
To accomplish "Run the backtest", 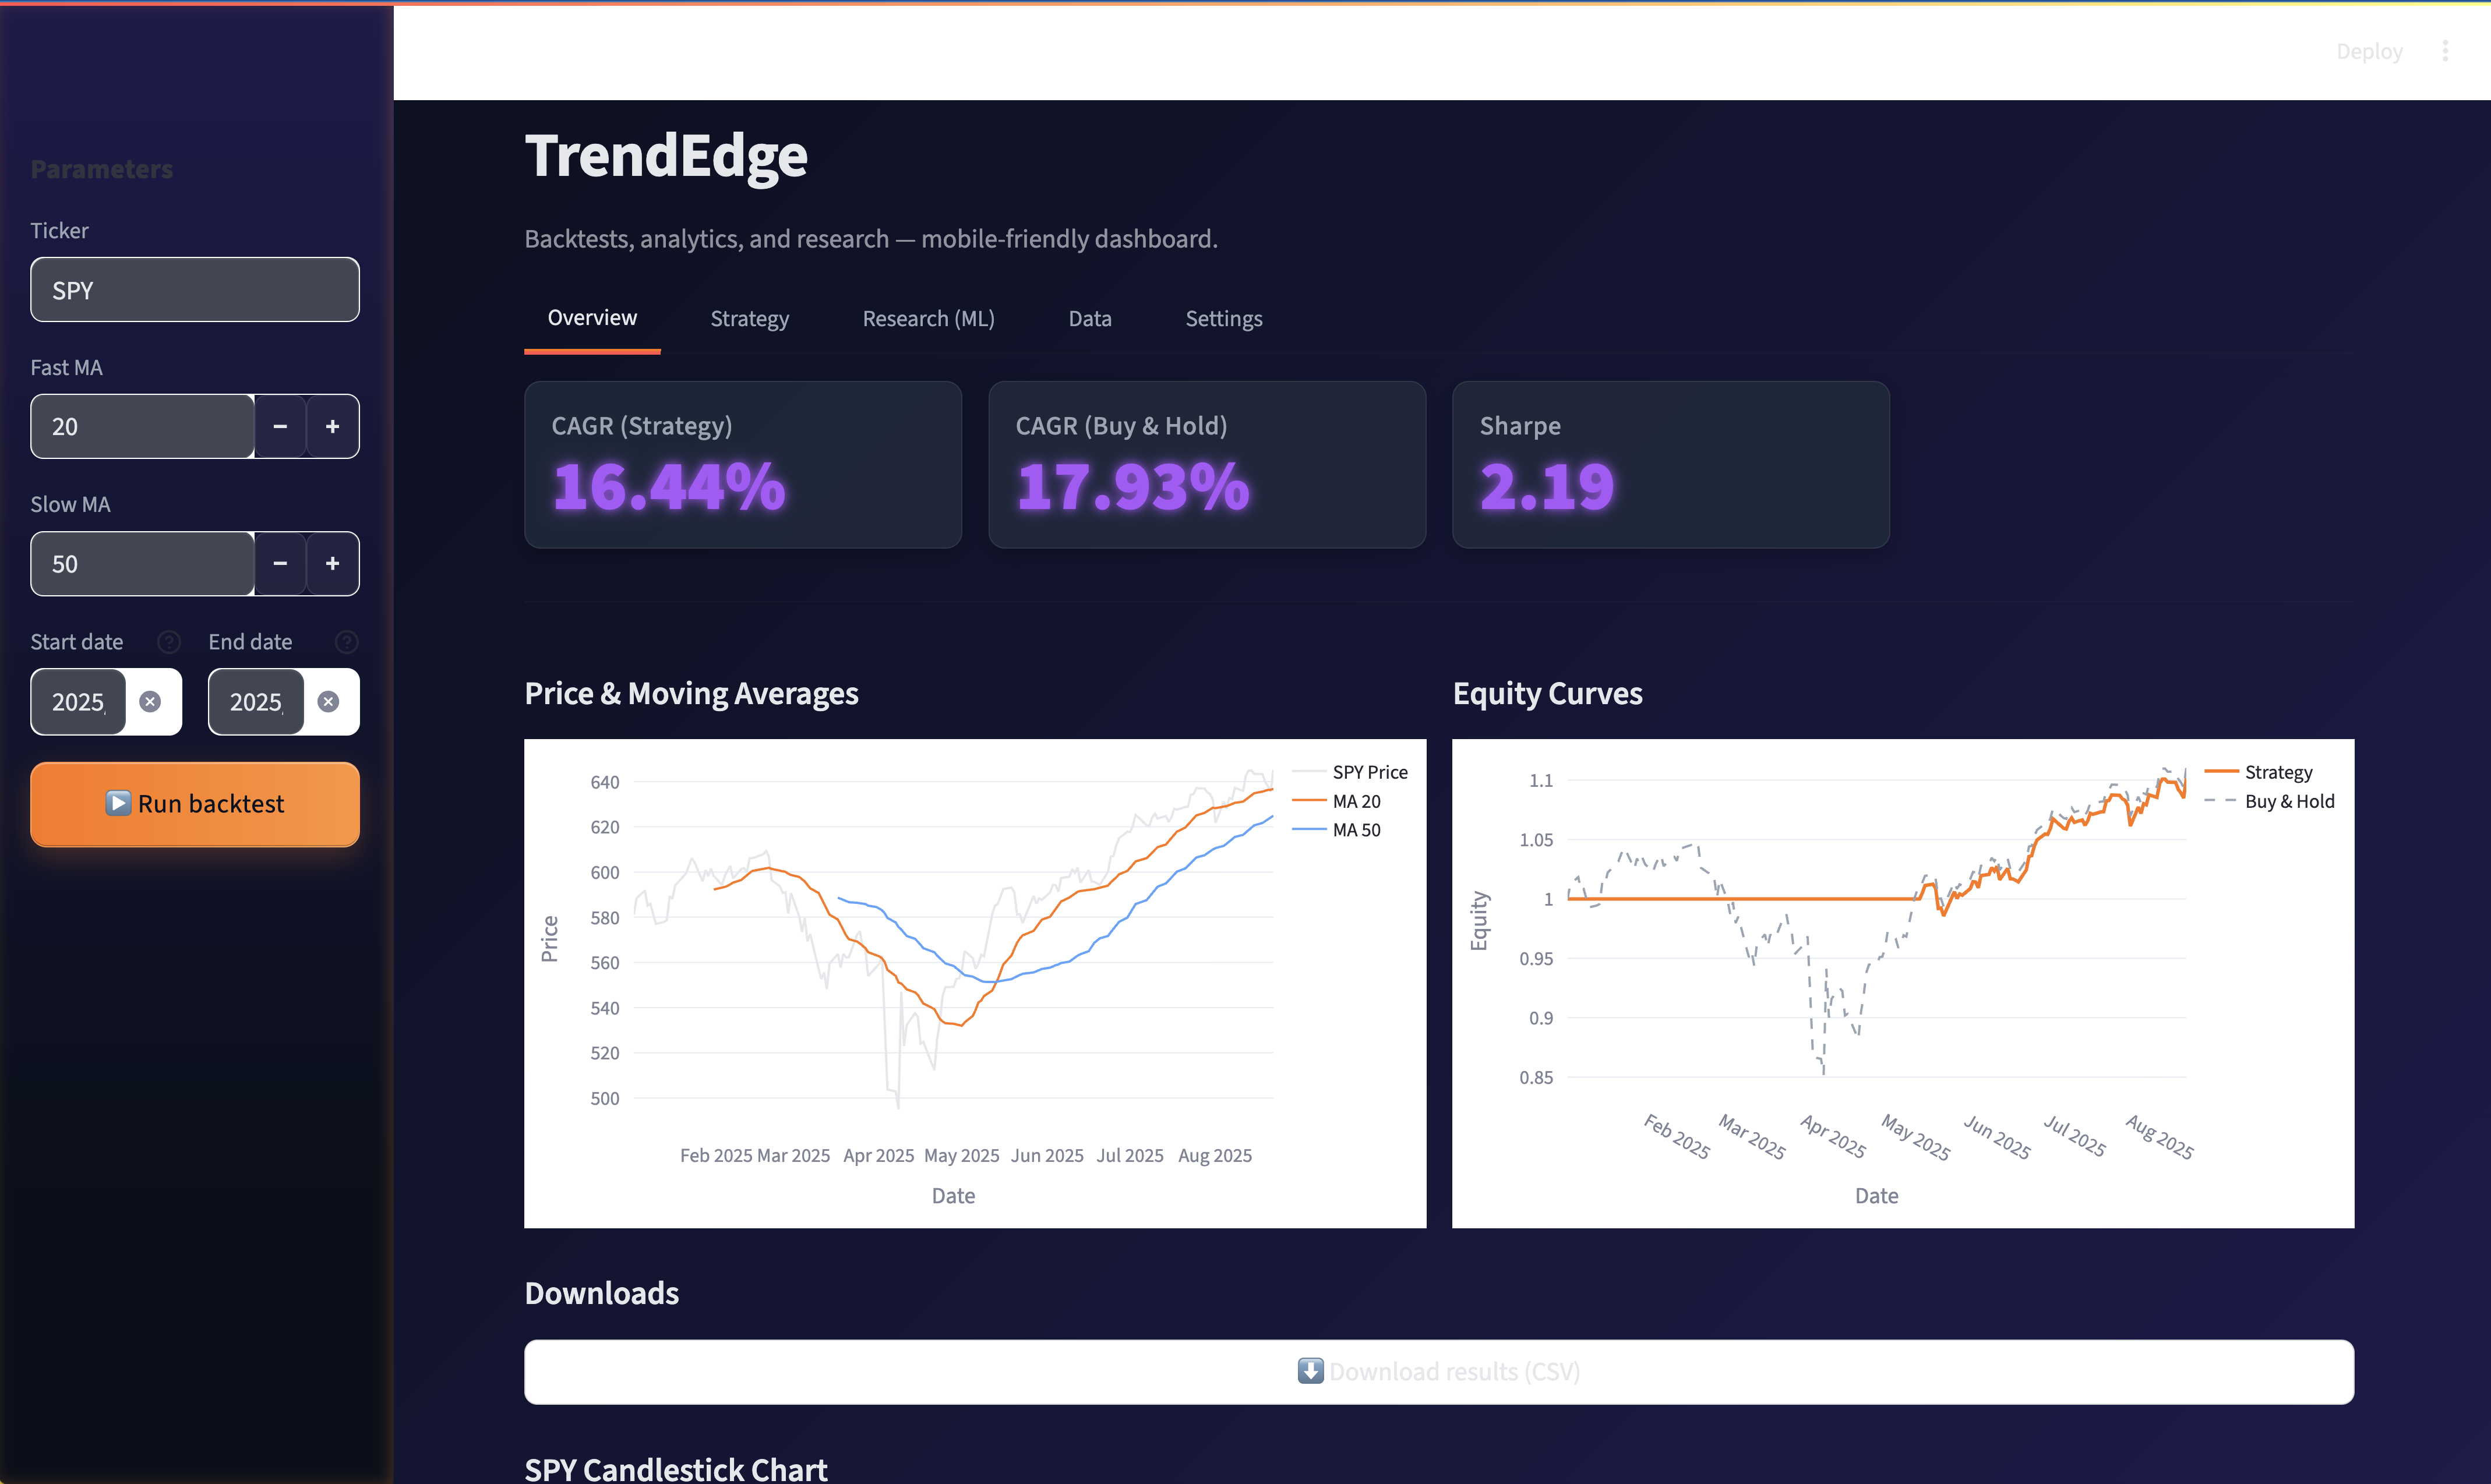I will 195,804.
